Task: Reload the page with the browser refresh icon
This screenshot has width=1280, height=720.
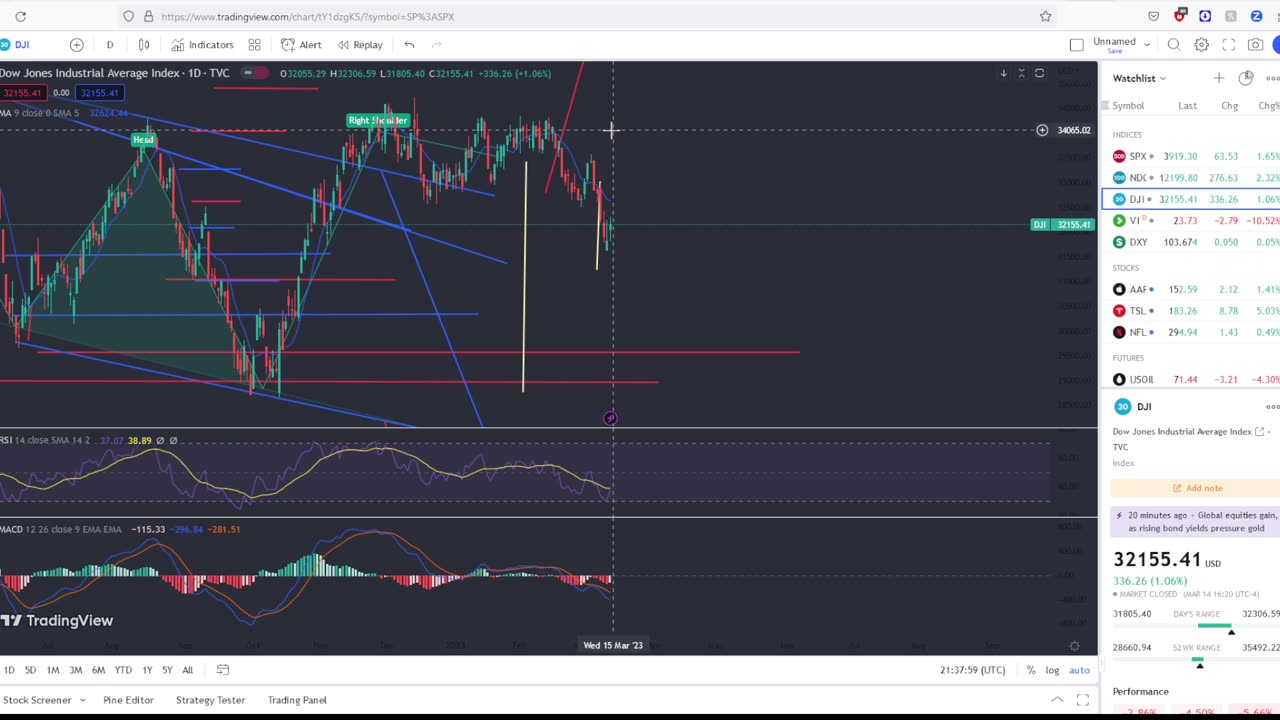Action: 20,16
